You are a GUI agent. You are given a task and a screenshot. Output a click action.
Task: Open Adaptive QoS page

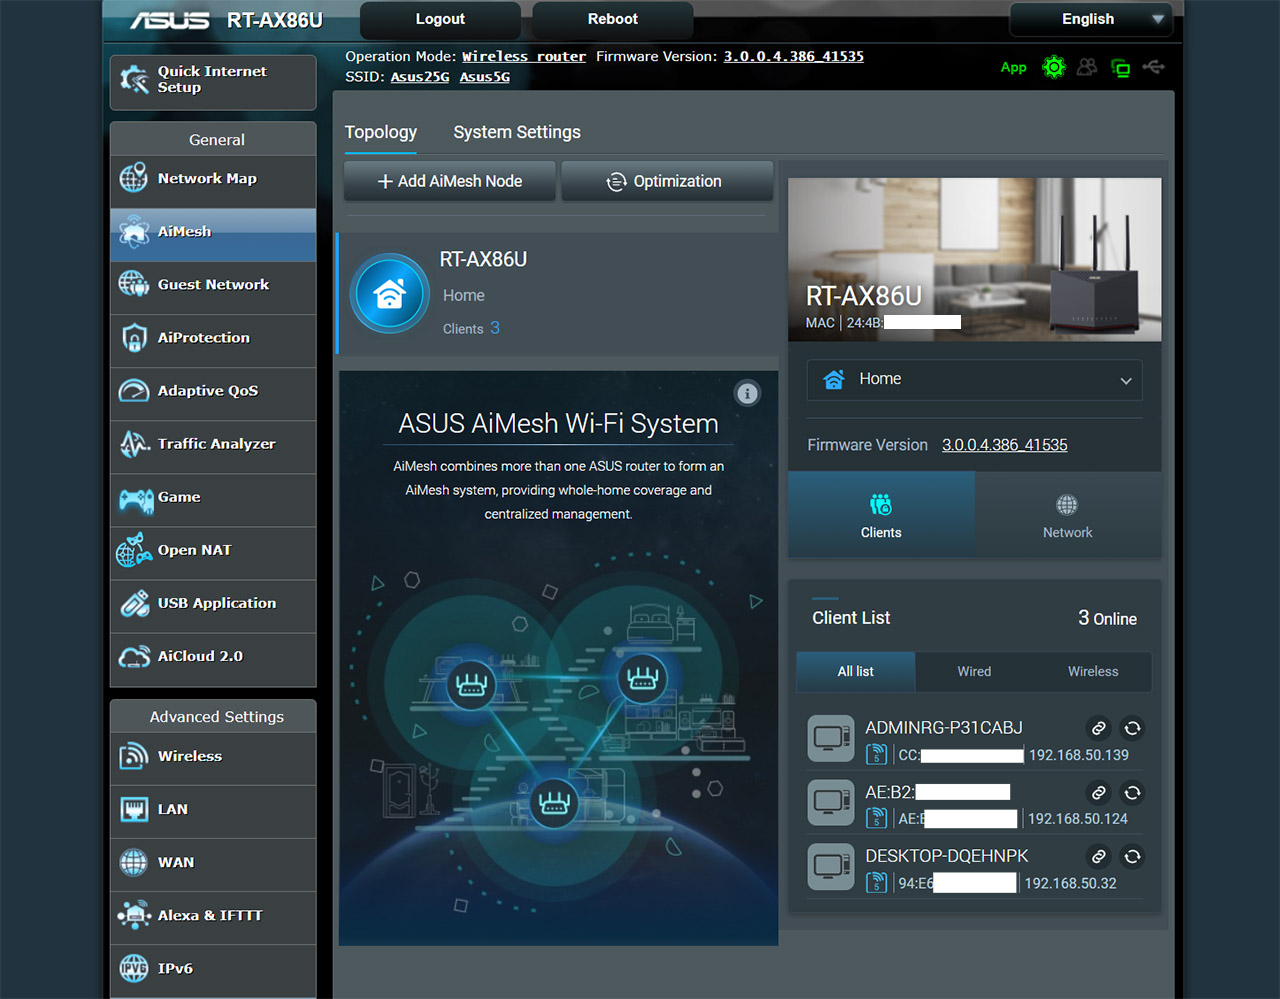[x=213, y=393]
